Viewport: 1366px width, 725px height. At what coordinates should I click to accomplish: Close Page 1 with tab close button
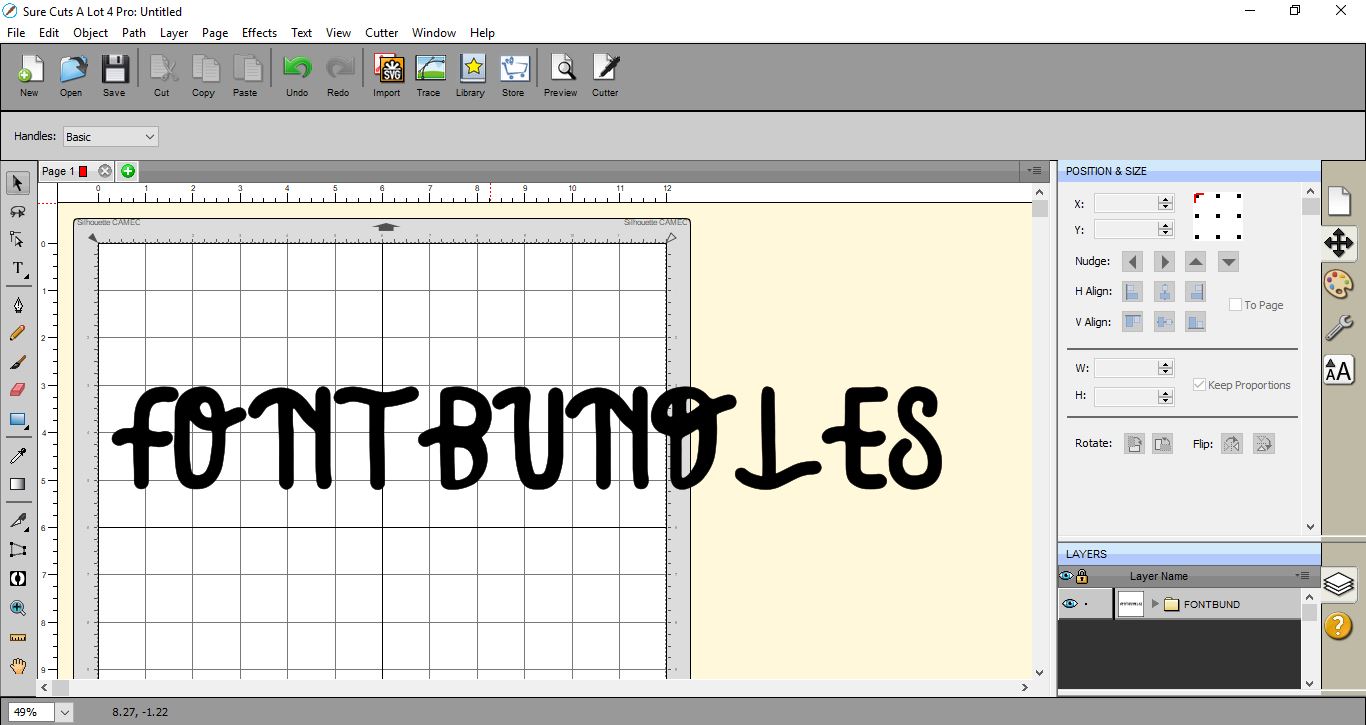click(x=105, y=171)
